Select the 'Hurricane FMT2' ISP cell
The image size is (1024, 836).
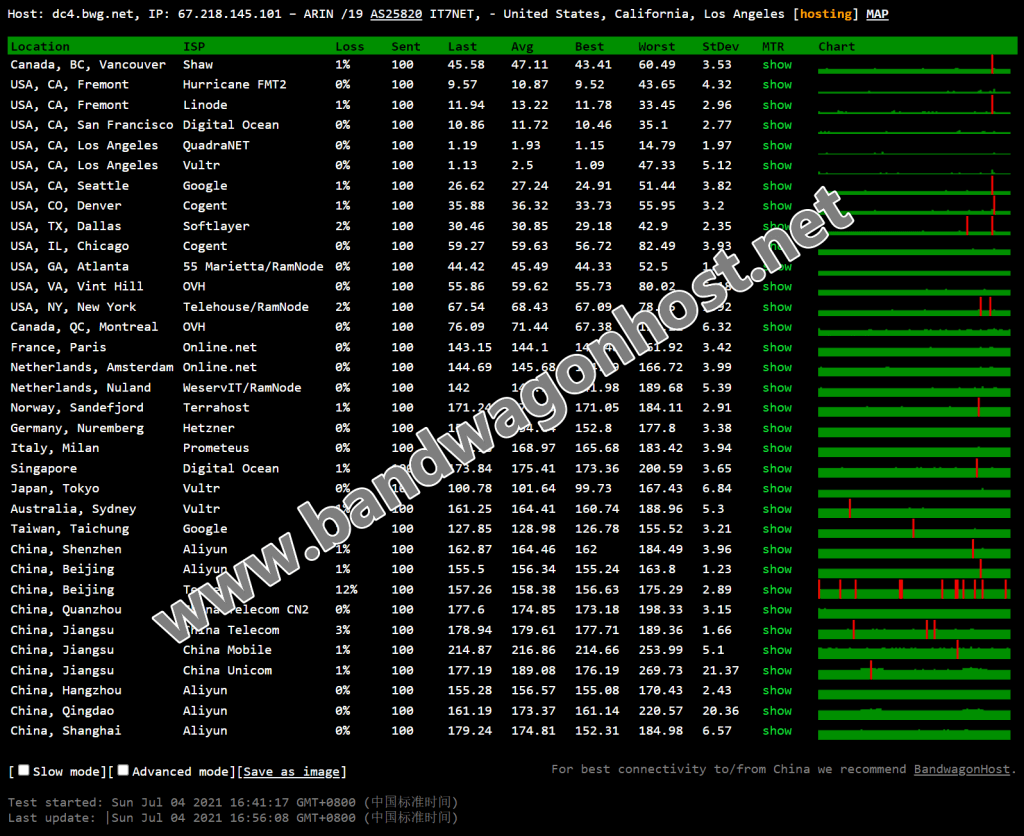coord(234,84)
